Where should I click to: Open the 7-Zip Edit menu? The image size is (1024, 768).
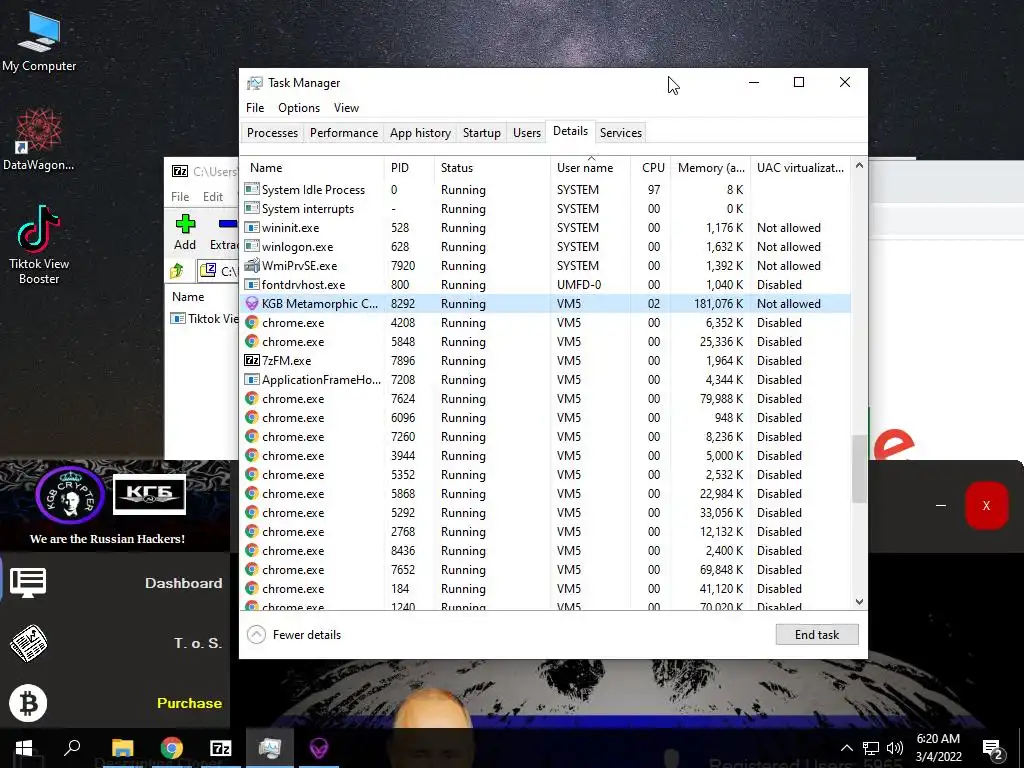[x=213, y=197]
